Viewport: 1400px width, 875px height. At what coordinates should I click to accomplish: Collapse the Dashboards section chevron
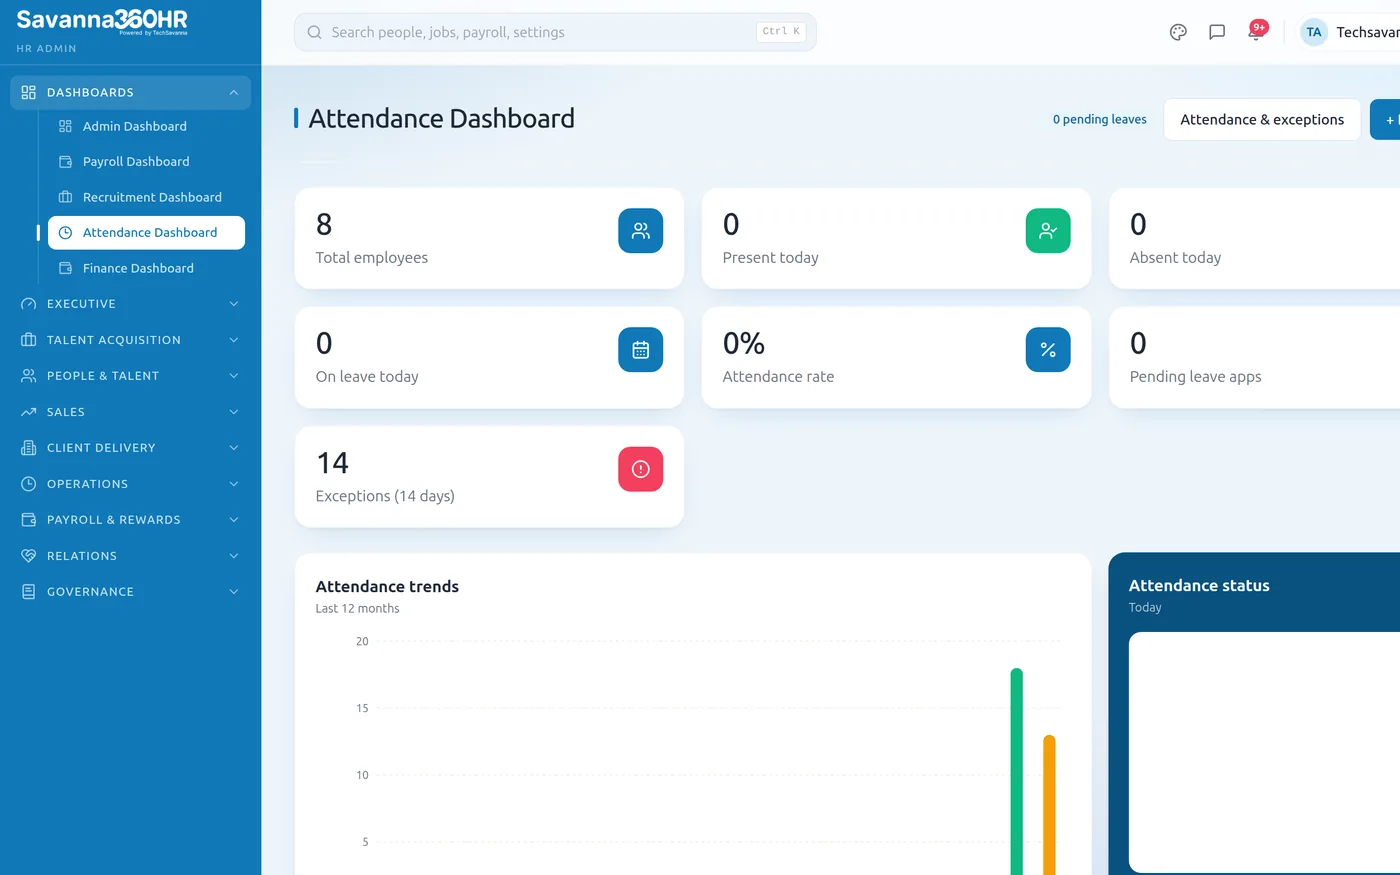pos(233,92)
